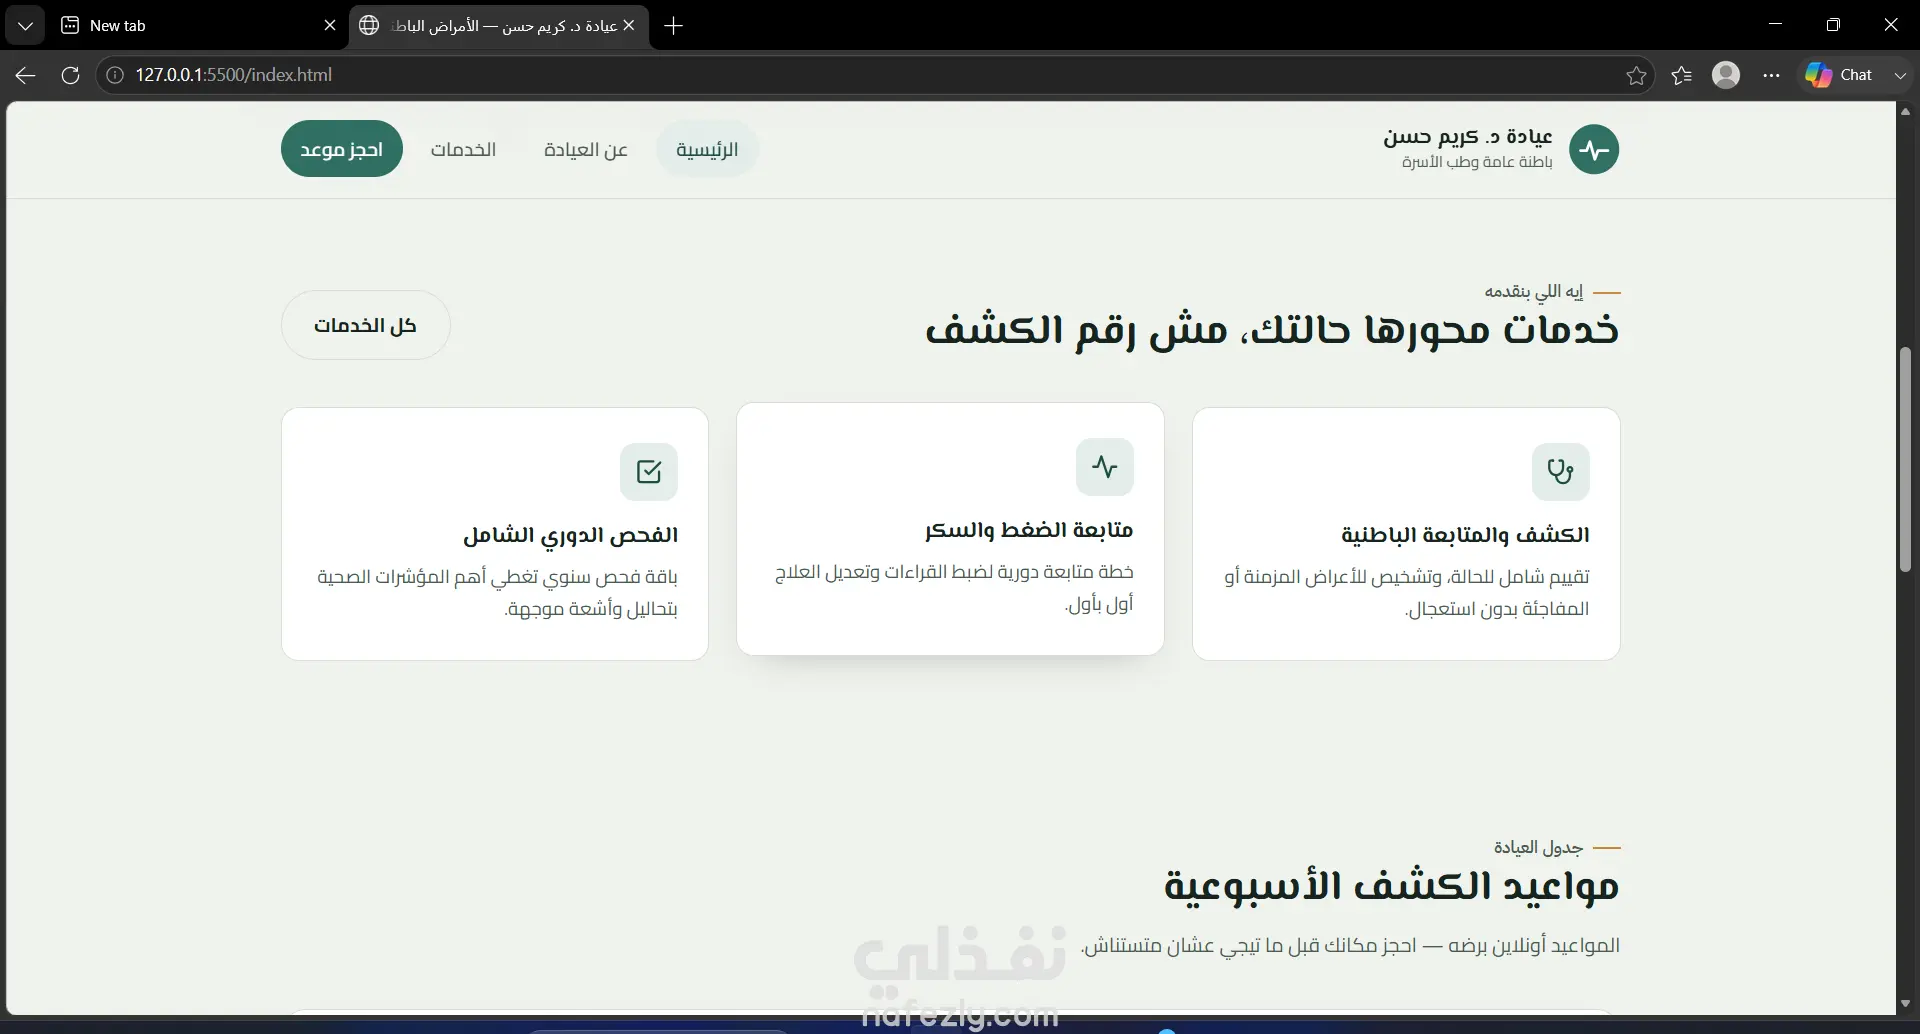1920x1034 pixels.
Task: Click the description starting باقة فحص سنوي
Action: tap(497, 592)
